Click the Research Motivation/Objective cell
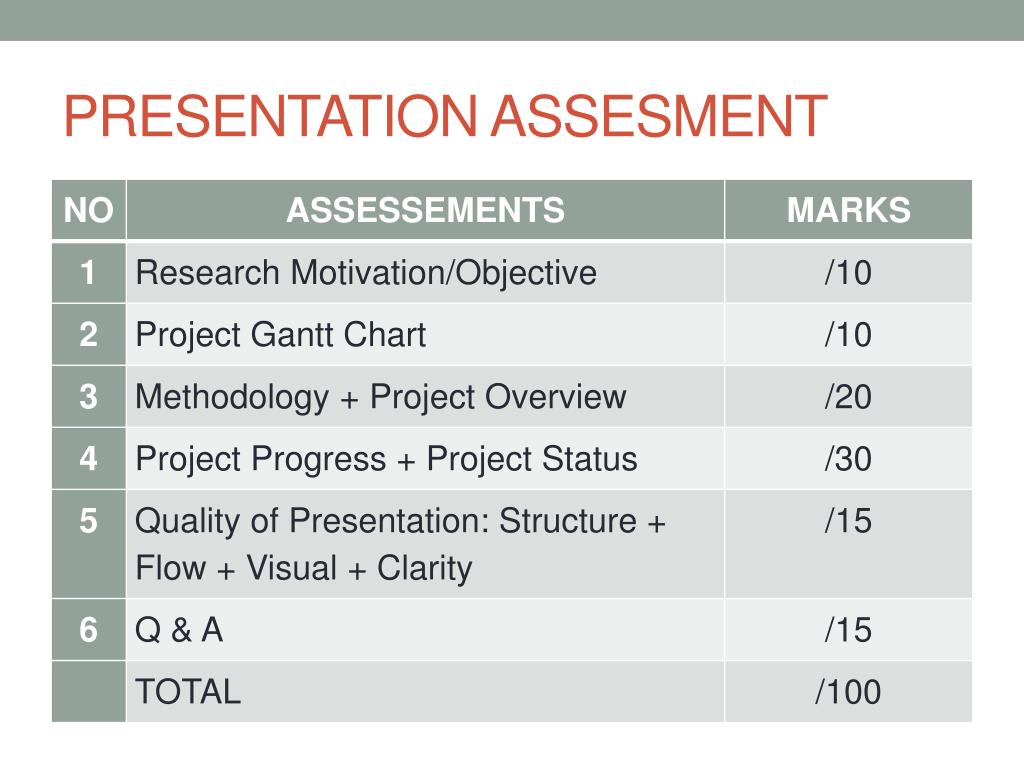Screen dimensions: 1024x768 [x=425, y=272]
